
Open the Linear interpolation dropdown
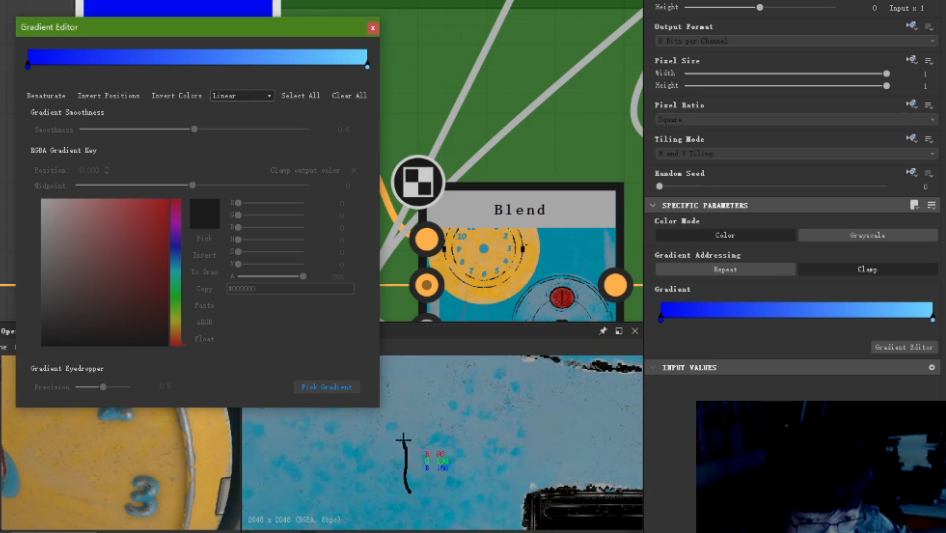click(x=242, y=95)
